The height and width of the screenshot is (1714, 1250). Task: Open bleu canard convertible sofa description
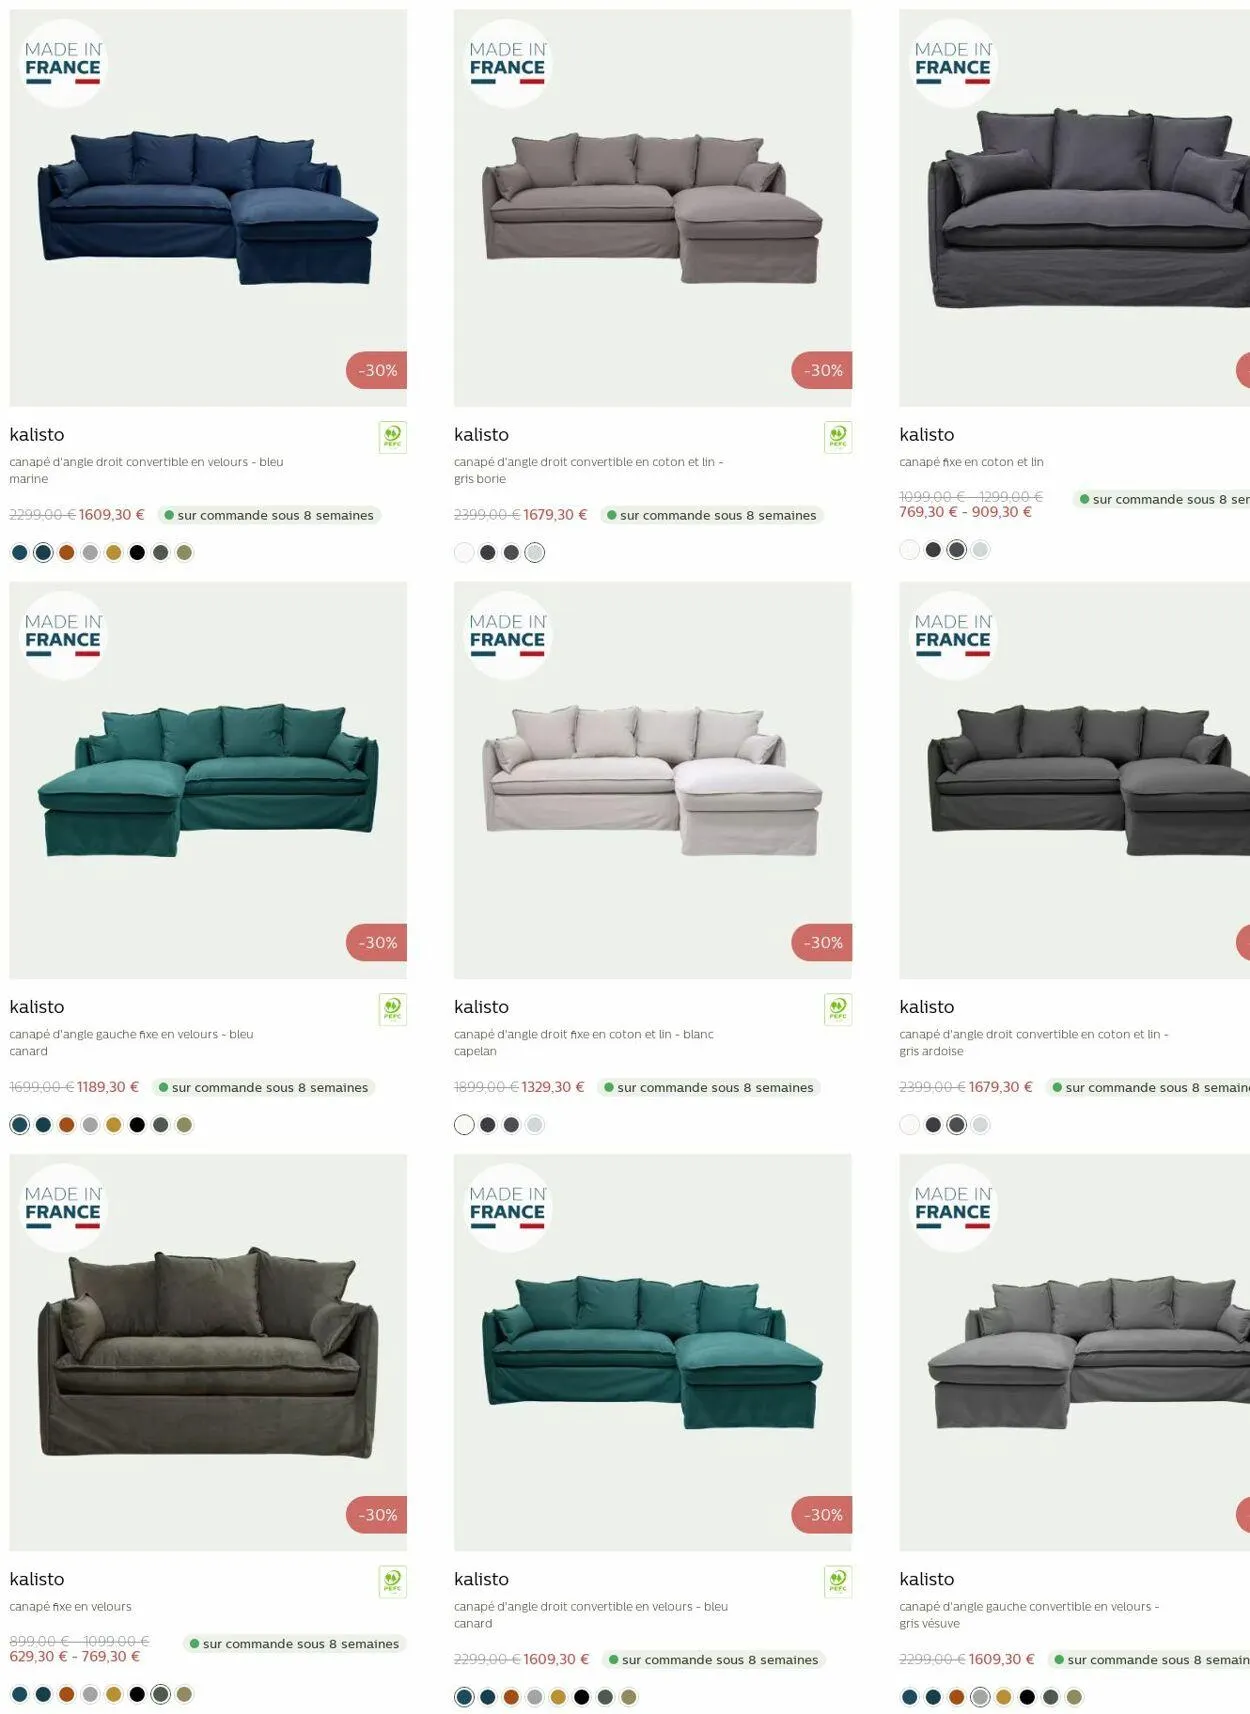pyautogui.click(x=591, y=1614)
